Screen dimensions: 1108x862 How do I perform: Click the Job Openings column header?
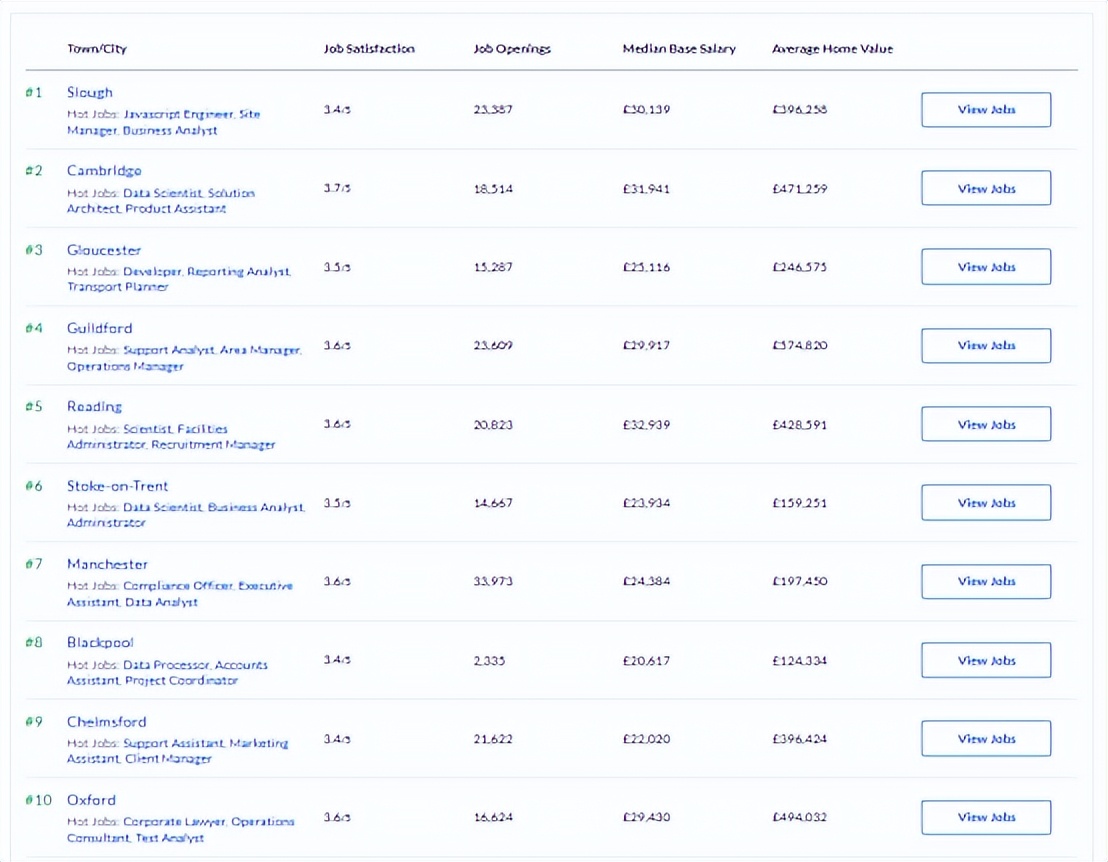511,49
